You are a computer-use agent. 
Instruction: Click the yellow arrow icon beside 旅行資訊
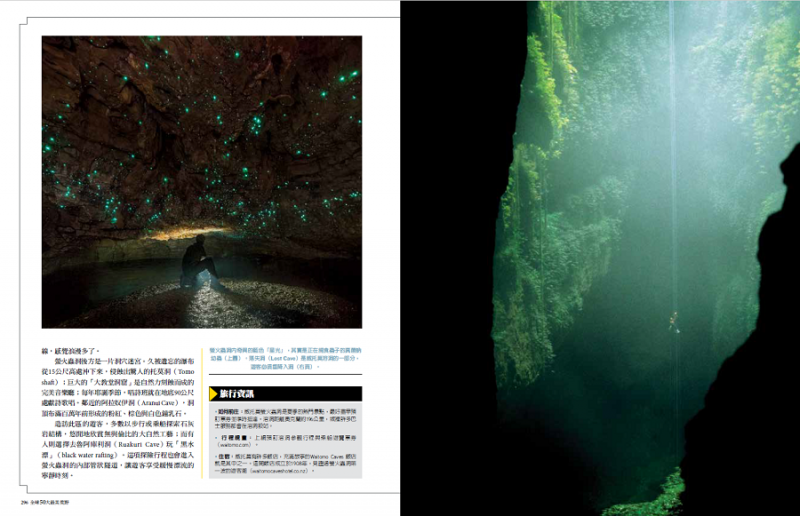click(x=214, y=394)
